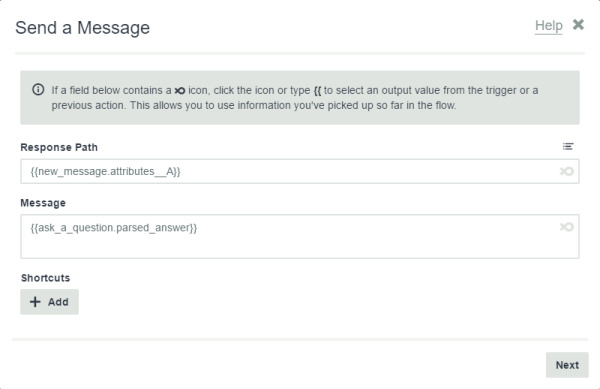The image size is (600, 389).
Task: Add a new shortcut
Action: pos(49,302)
